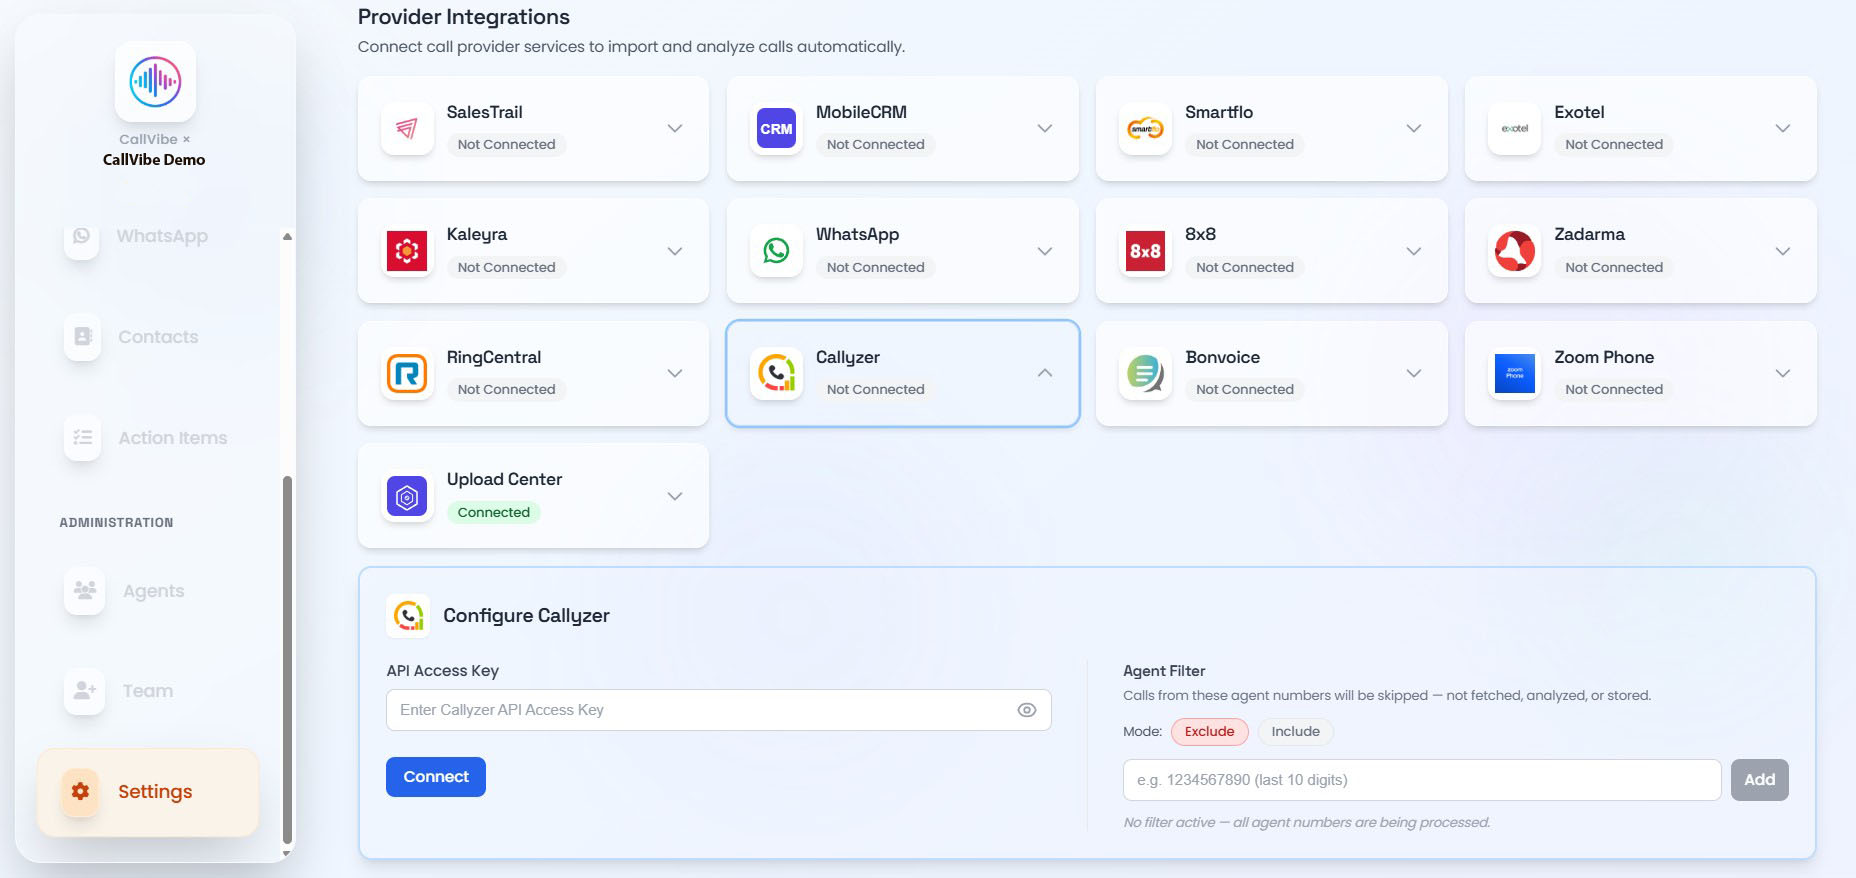Screen dimensions: 1856x878
Task: Click the Callyzer provider card icon
Action: [x=776, y=374]
